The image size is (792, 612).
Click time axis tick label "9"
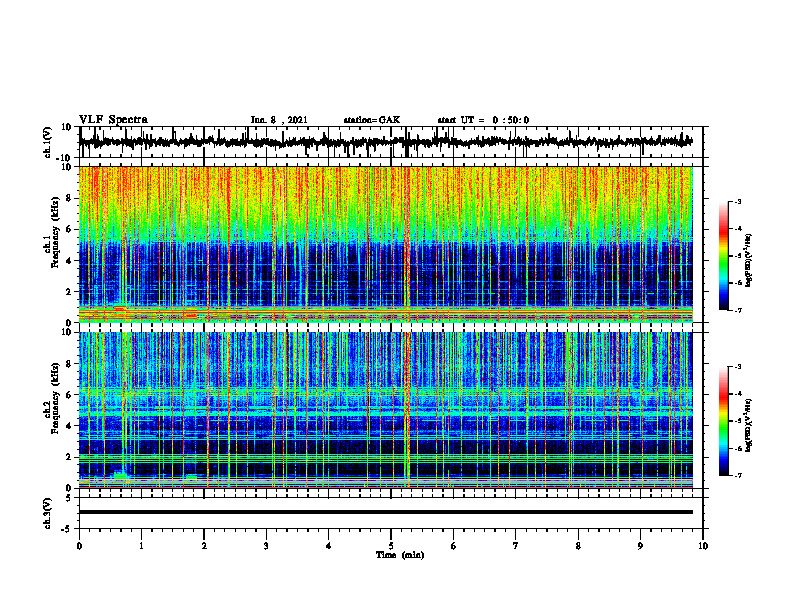click(x=640, y=546)
